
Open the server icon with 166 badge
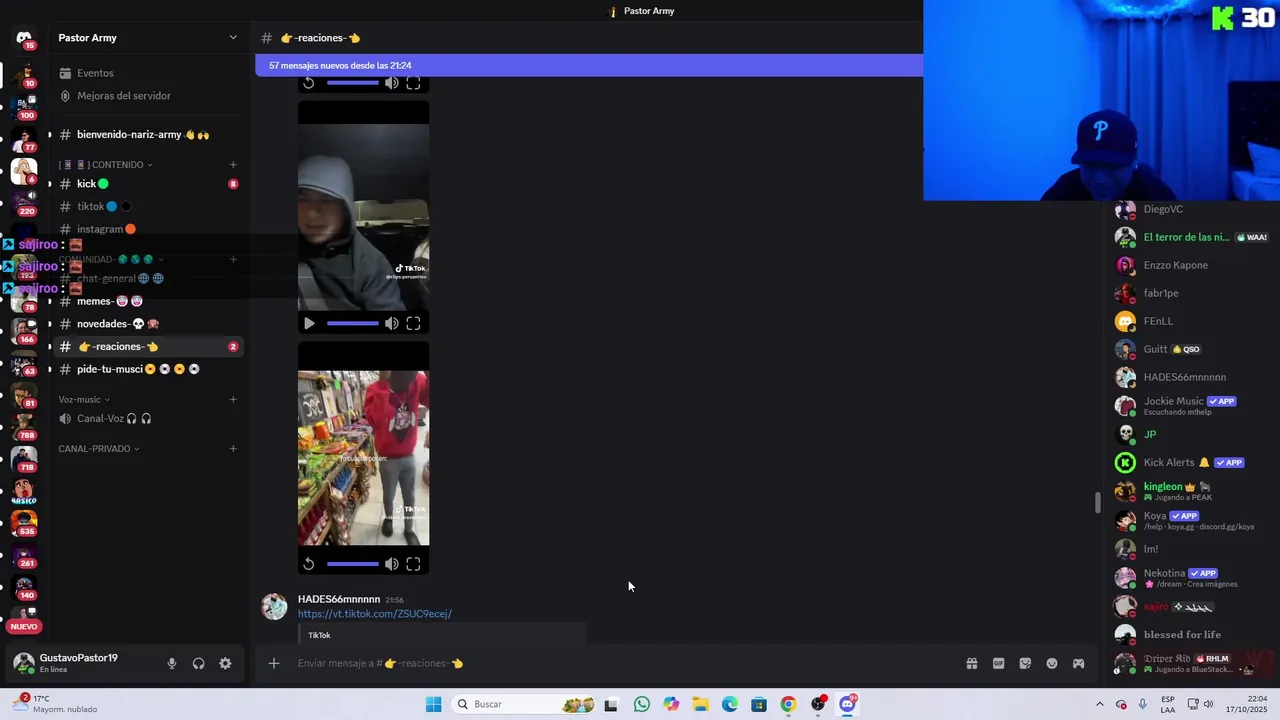pos(24,331)
